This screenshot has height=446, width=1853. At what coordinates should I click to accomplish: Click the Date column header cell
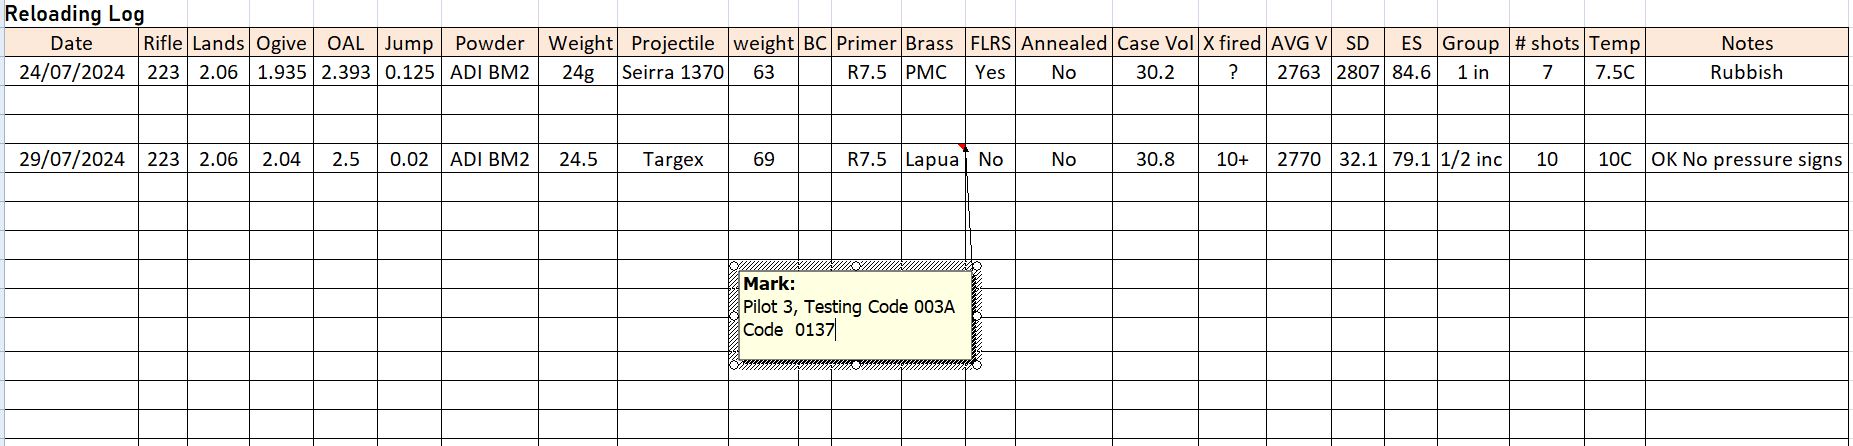pos(71,43)
